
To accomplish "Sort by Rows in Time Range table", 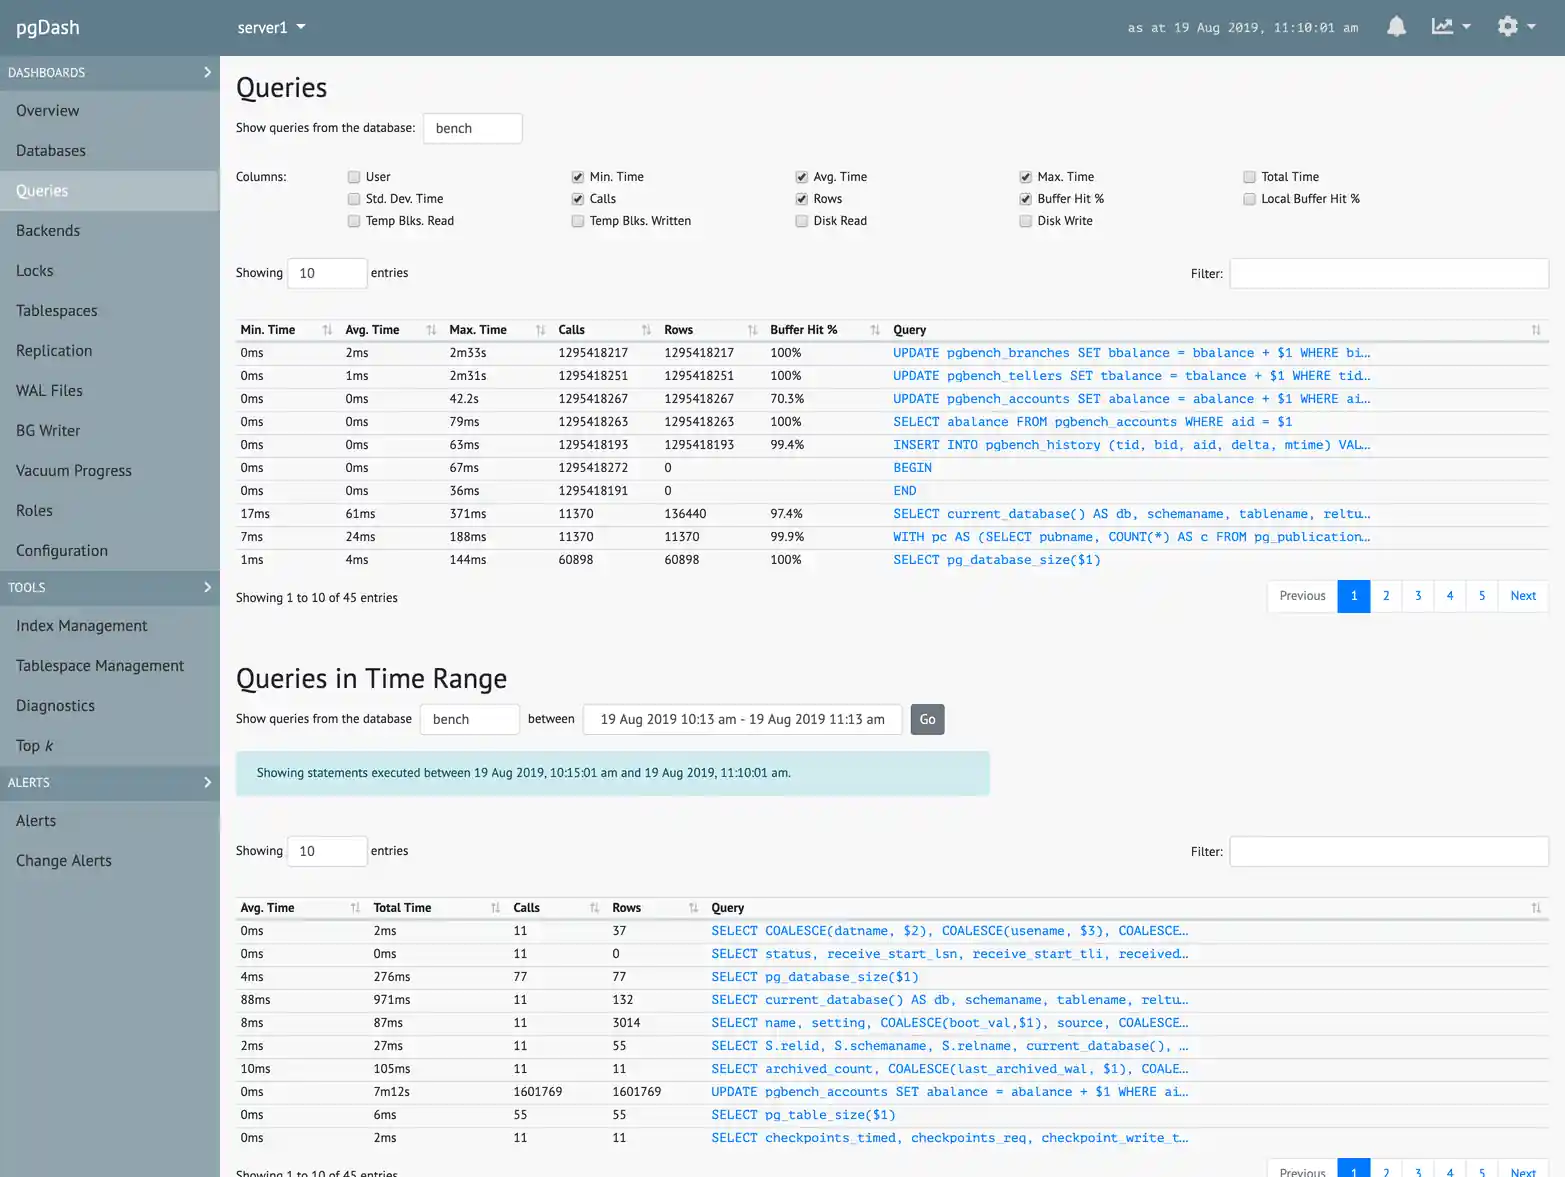I will pyautogui.click(x=693, y=908).
